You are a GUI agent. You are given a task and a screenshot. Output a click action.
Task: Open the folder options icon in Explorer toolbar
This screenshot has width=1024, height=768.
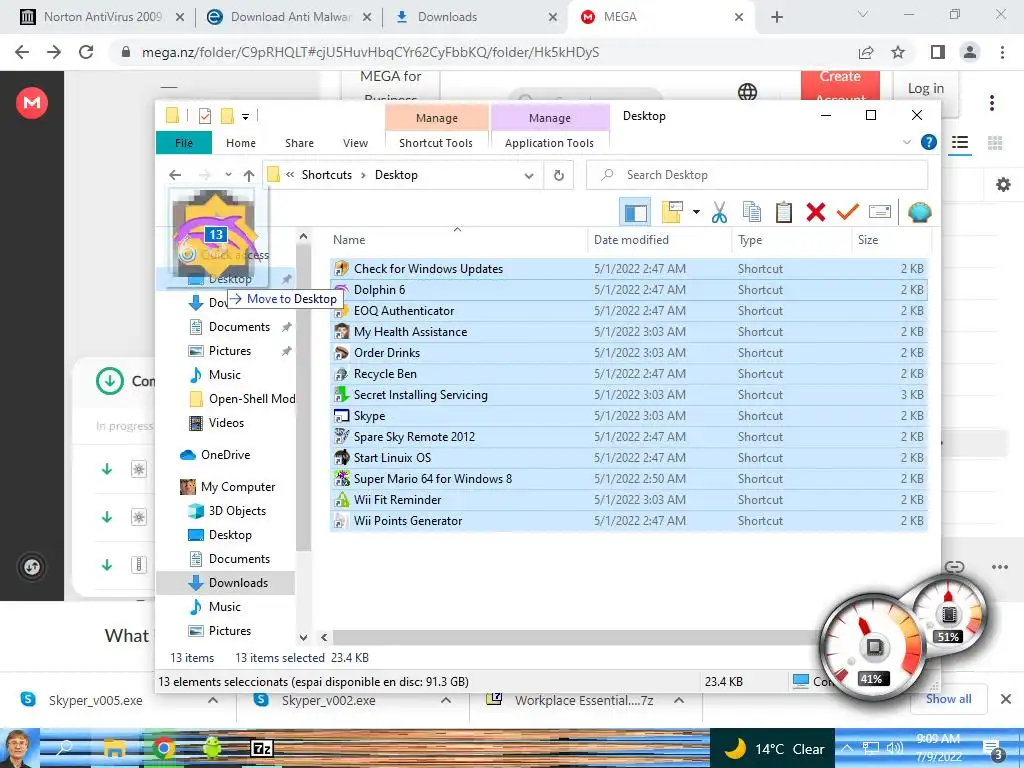pos(672,212)
